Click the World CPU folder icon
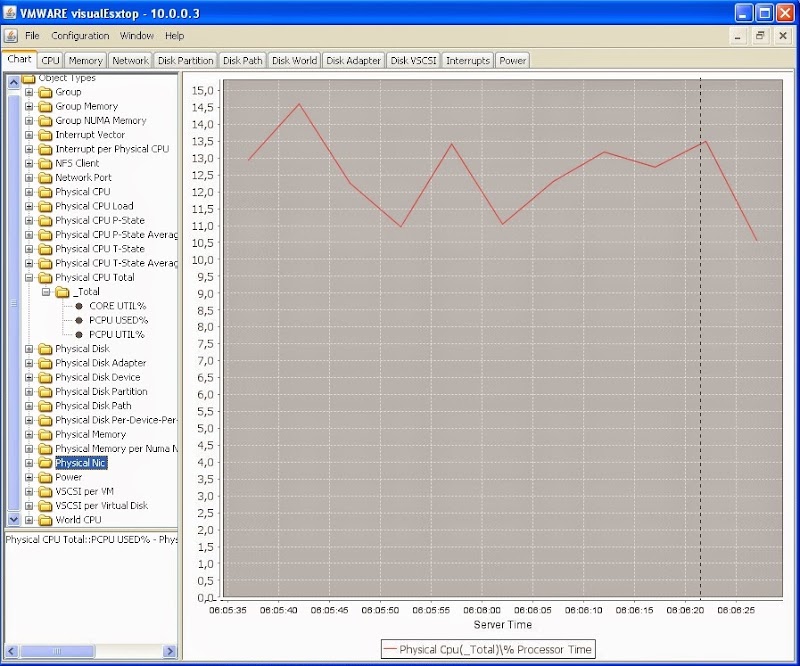The width and height of the screenshot is (800, 666). (x=45, y=521)
